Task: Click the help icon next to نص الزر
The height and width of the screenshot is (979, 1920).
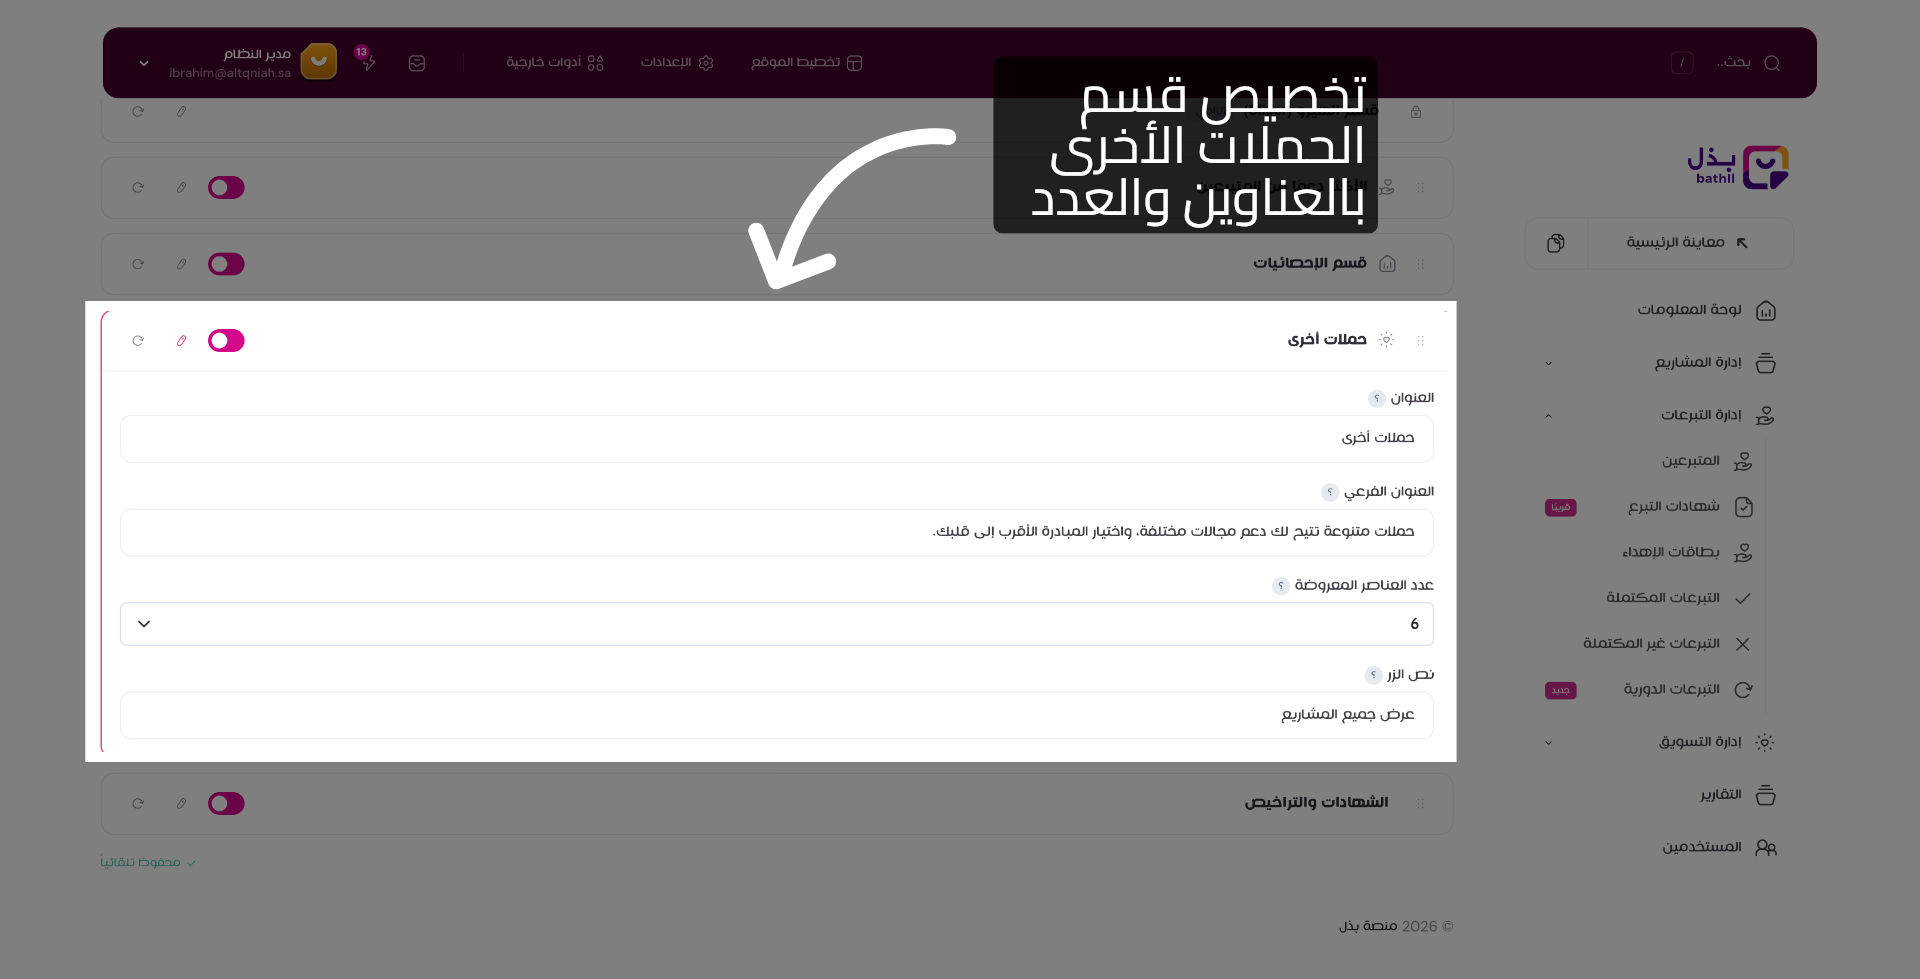Action: (1373, 676)
